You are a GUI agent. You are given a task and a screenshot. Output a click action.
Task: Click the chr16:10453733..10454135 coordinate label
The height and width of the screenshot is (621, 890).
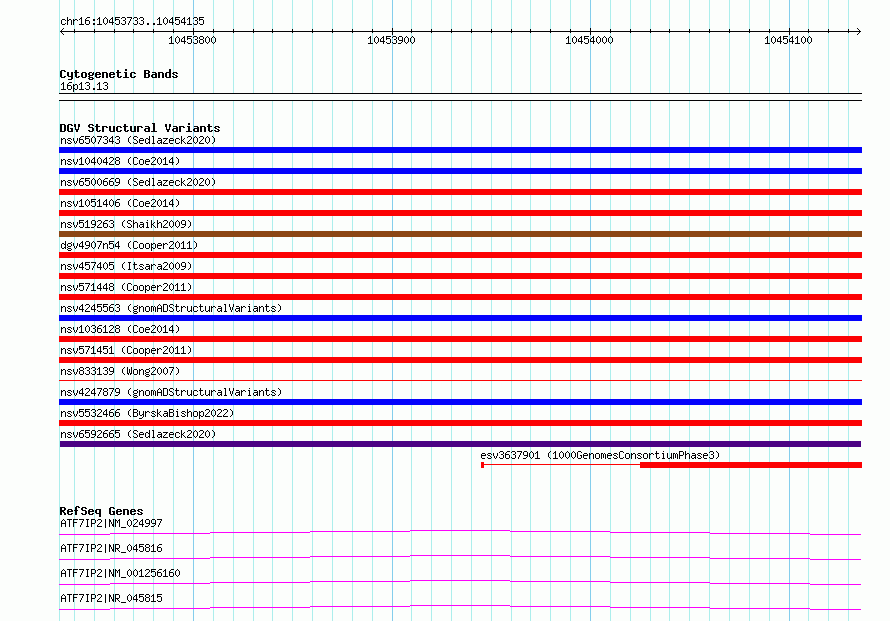132,21
